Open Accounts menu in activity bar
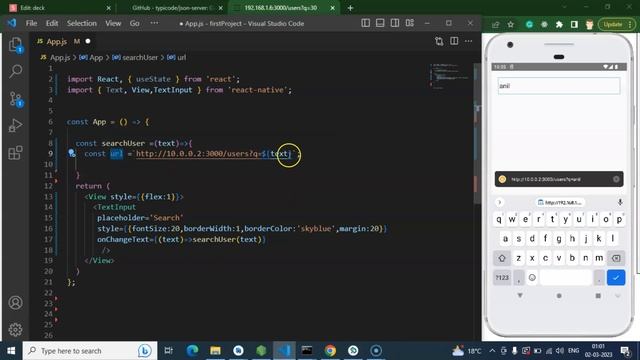This screenshot has height=360, width=640. point(16,303)
